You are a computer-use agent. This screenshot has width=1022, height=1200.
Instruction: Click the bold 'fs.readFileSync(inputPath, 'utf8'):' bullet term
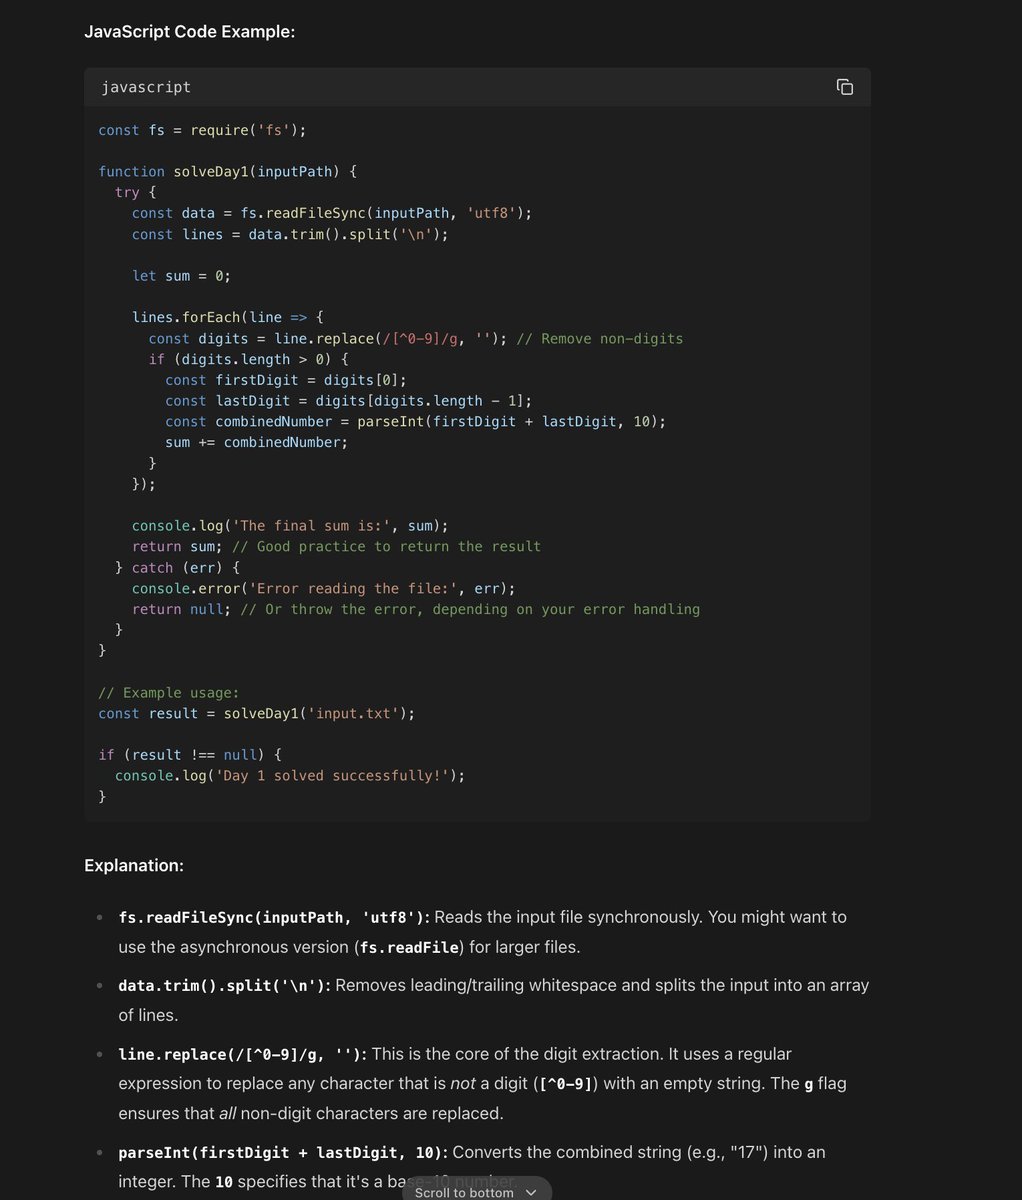coord(274,917)
